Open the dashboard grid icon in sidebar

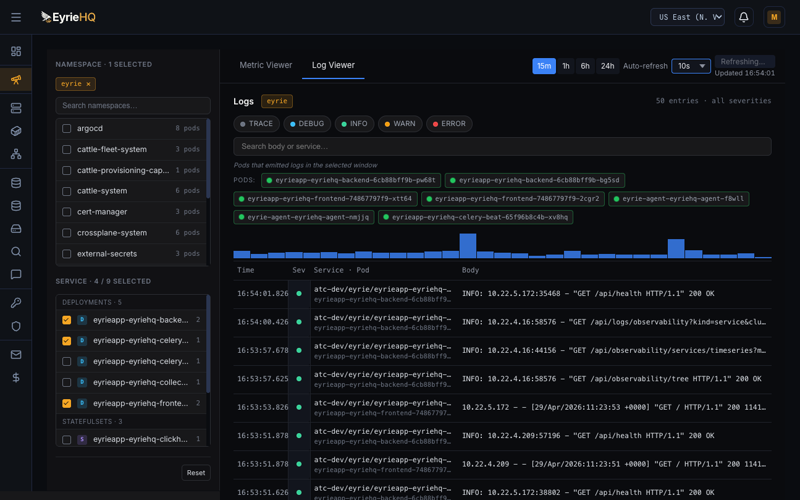(16, 51)
